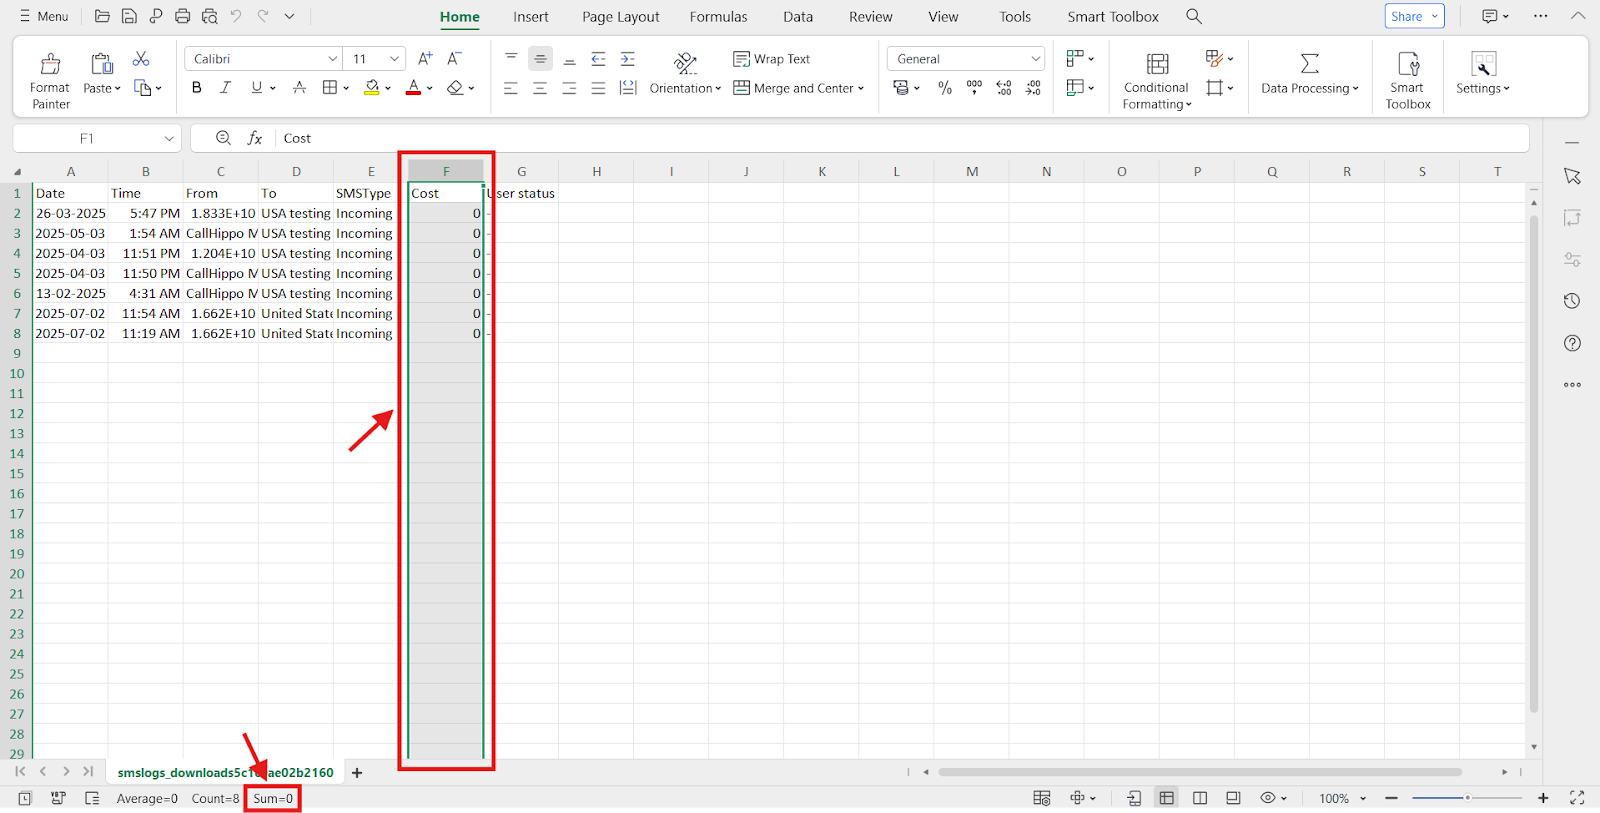Save the workbook with the Save icon

tap(129, 16)
